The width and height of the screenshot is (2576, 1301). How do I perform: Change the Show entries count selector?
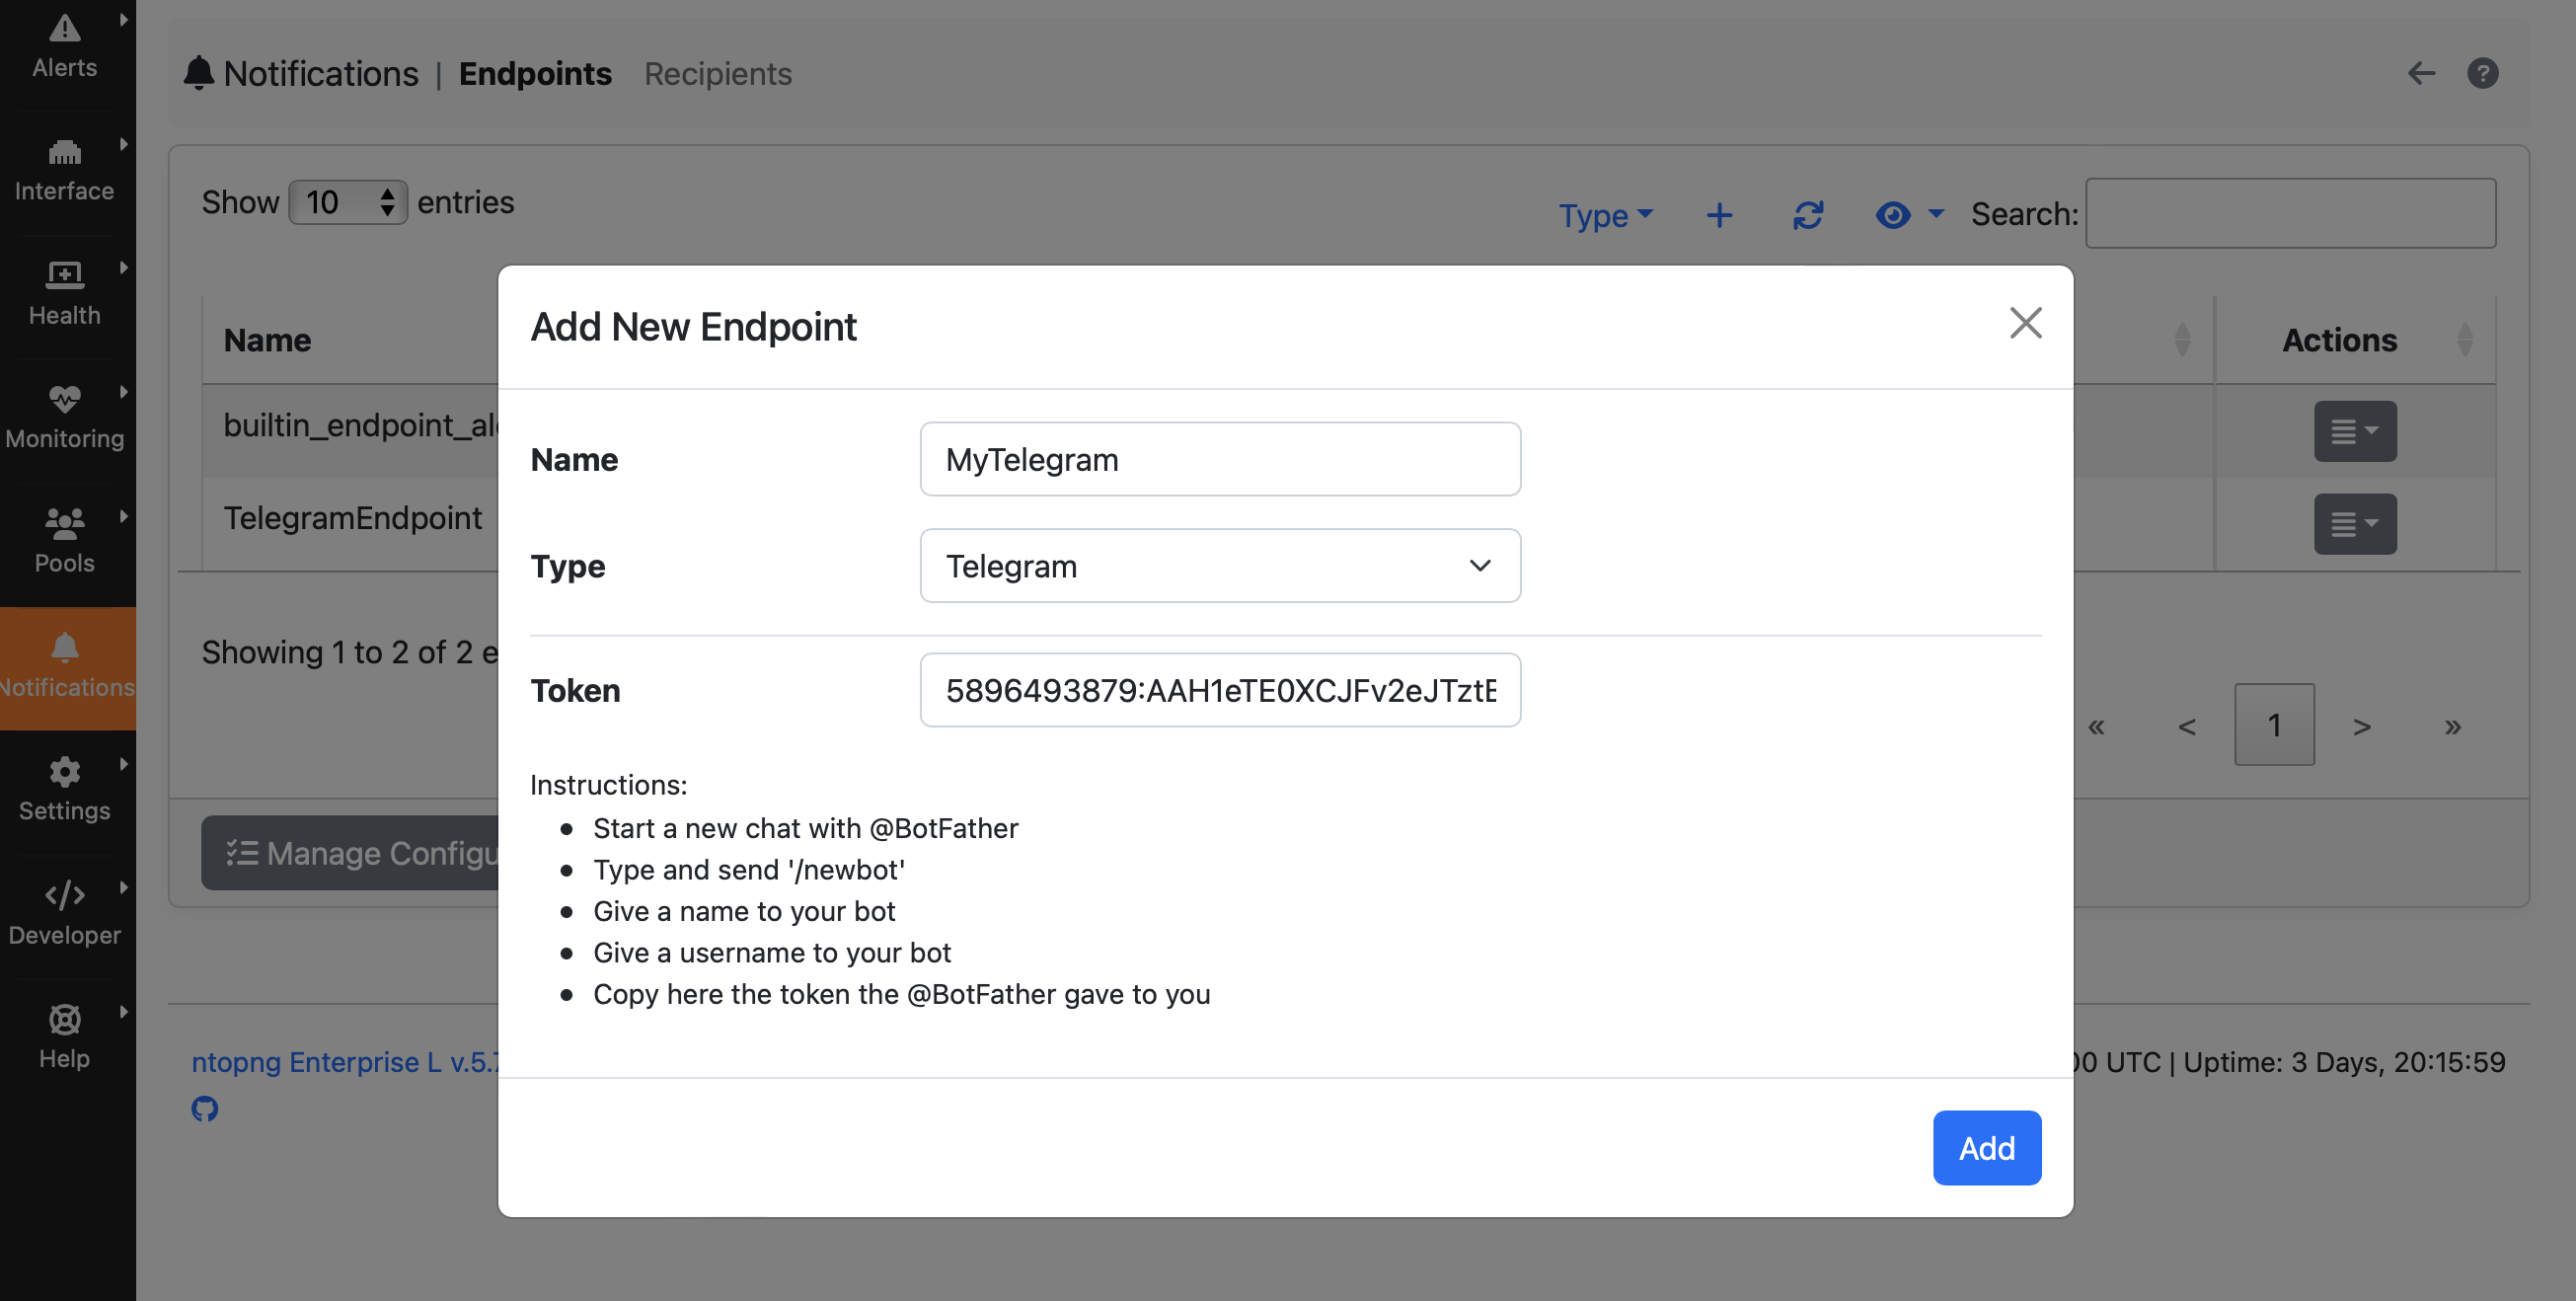[x=348, y=203]
